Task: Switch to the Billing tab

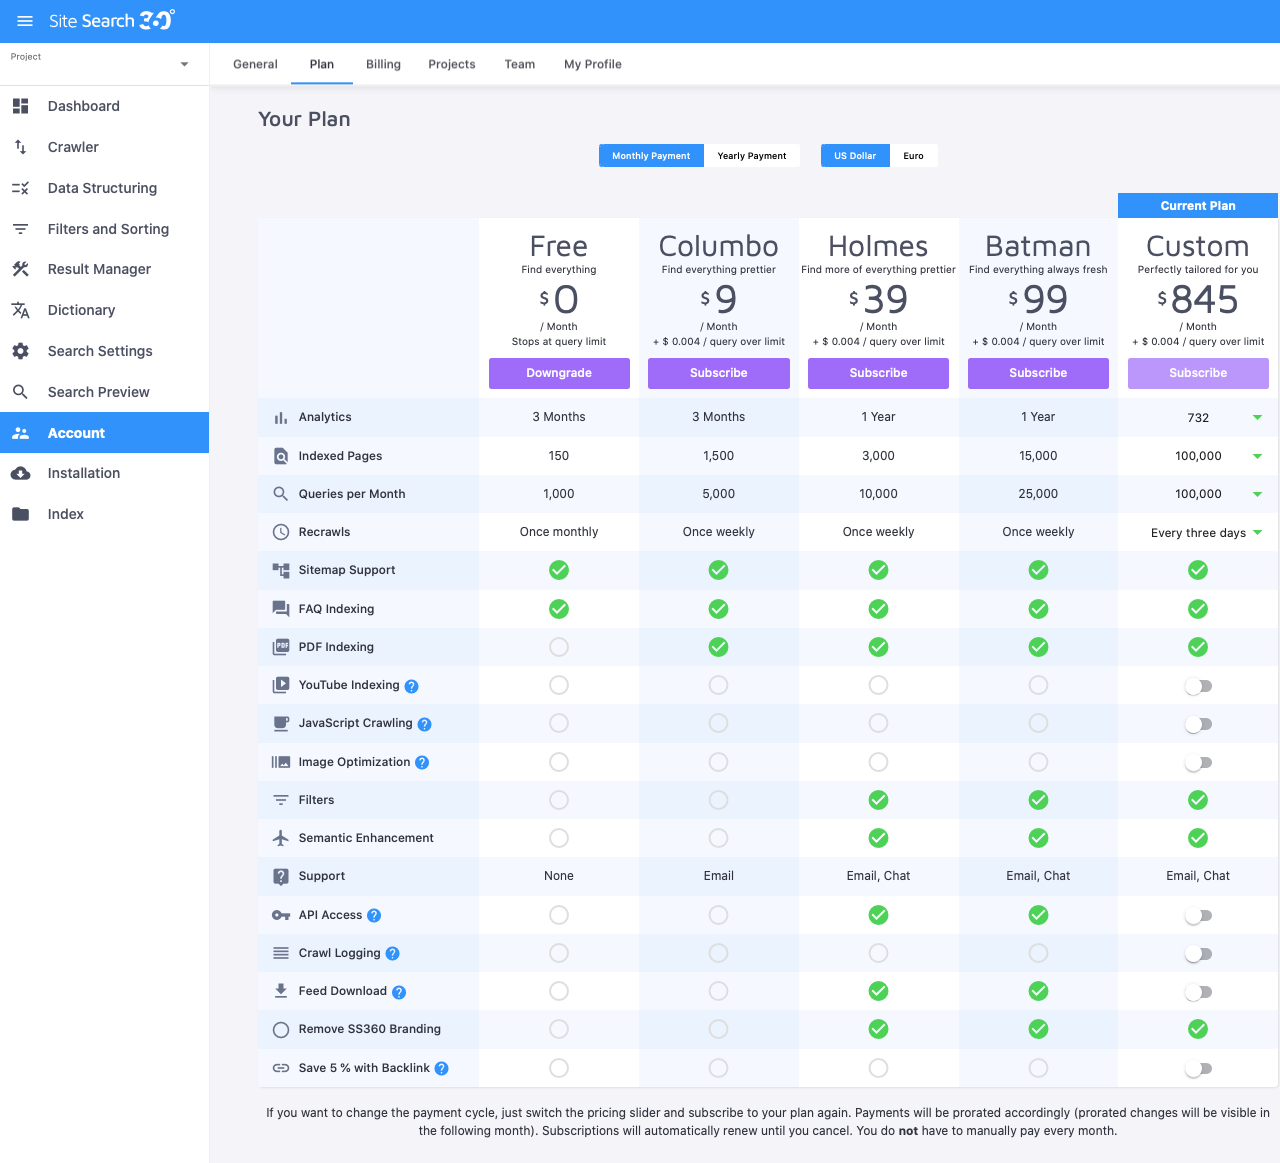Action: click(383, 64)
